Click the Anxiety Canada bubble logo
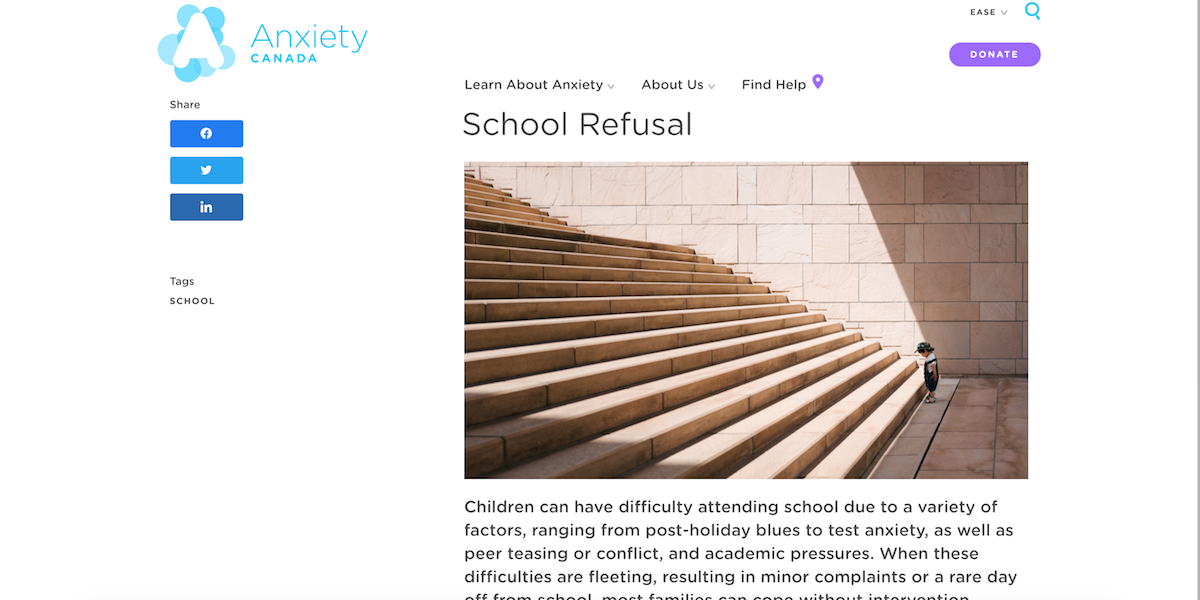 pos(196,43)
